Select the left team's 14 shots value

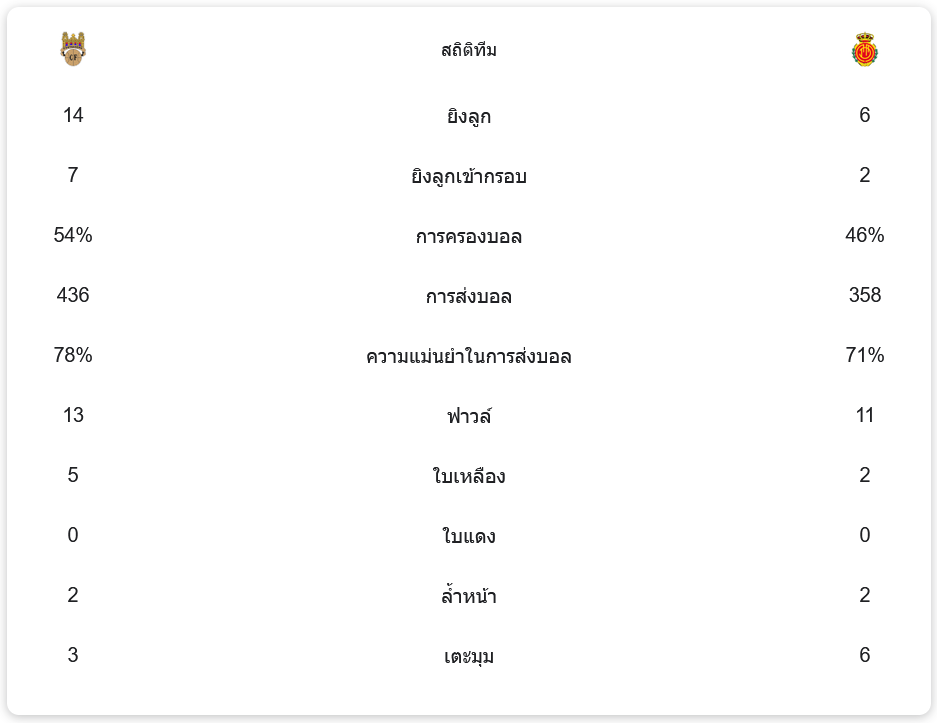[x=73, y=115]
